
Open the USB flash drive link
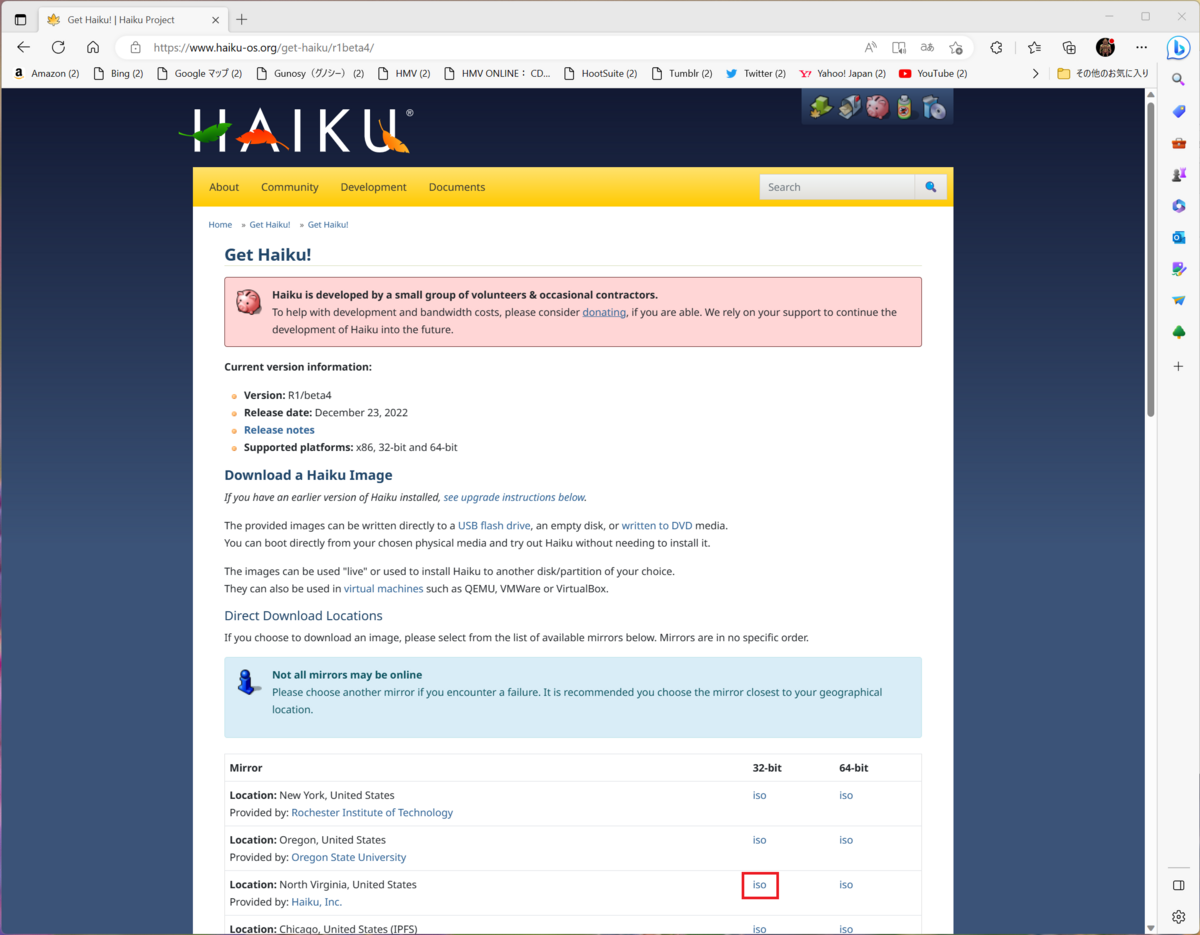494,526
